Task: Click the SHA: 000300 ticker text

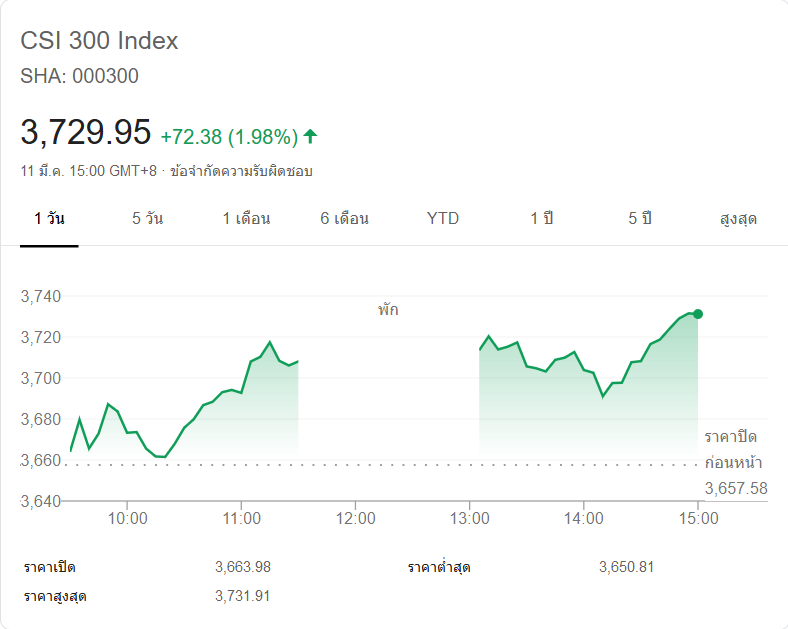Action: [x=80, y=76]
